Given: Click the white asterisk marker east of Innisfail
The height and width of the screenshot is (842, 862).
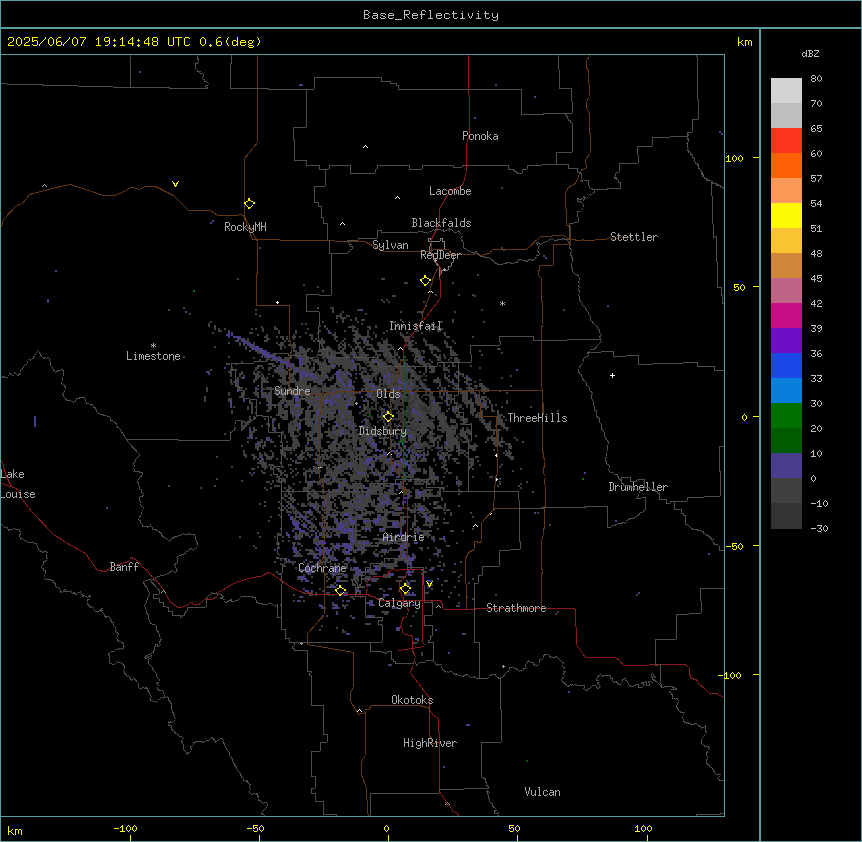Looking at the screenshot, I should (502, 304).
